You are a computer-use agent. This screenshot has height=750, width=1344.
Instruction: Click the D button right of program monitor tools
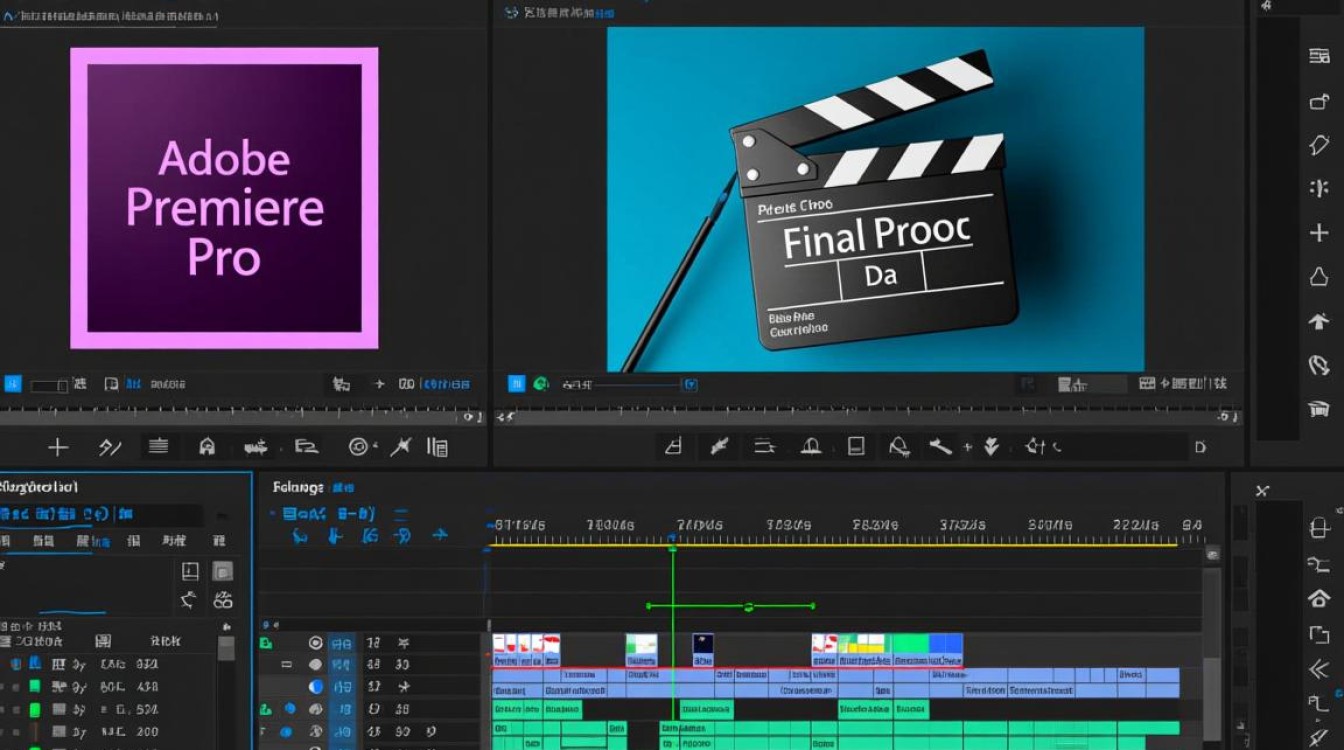[1201, 447]
